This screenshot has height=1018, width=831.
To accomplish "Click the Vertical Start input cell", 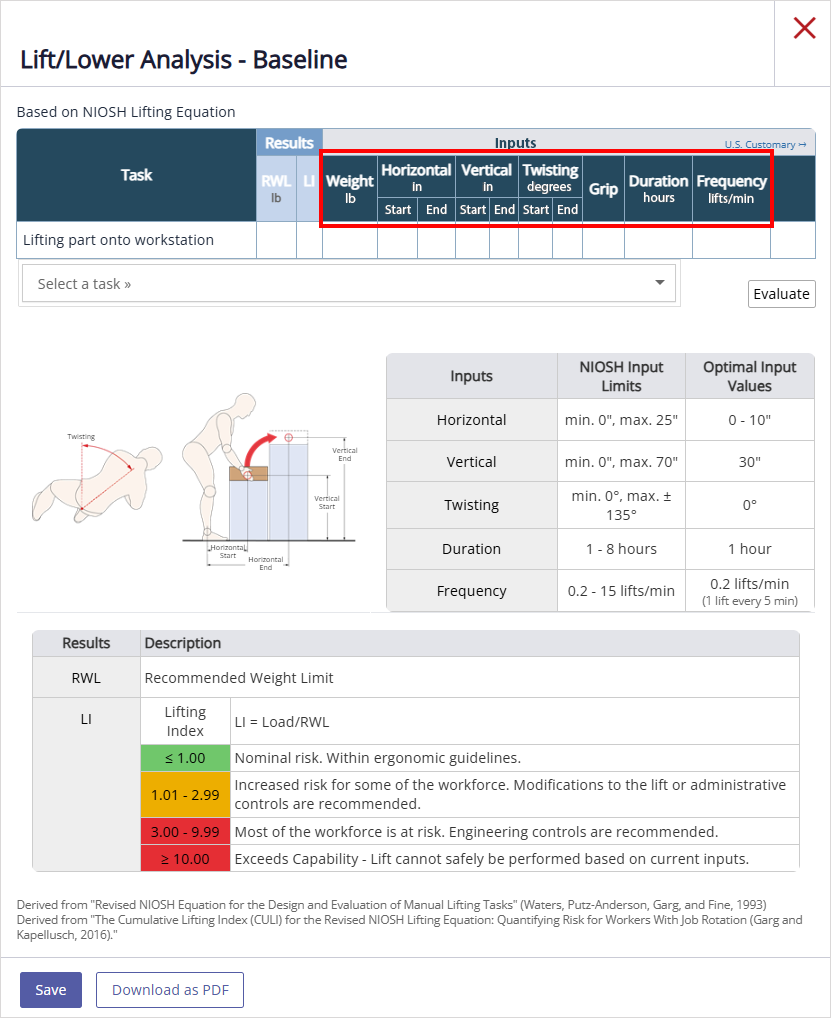I will tap(472, 240).
